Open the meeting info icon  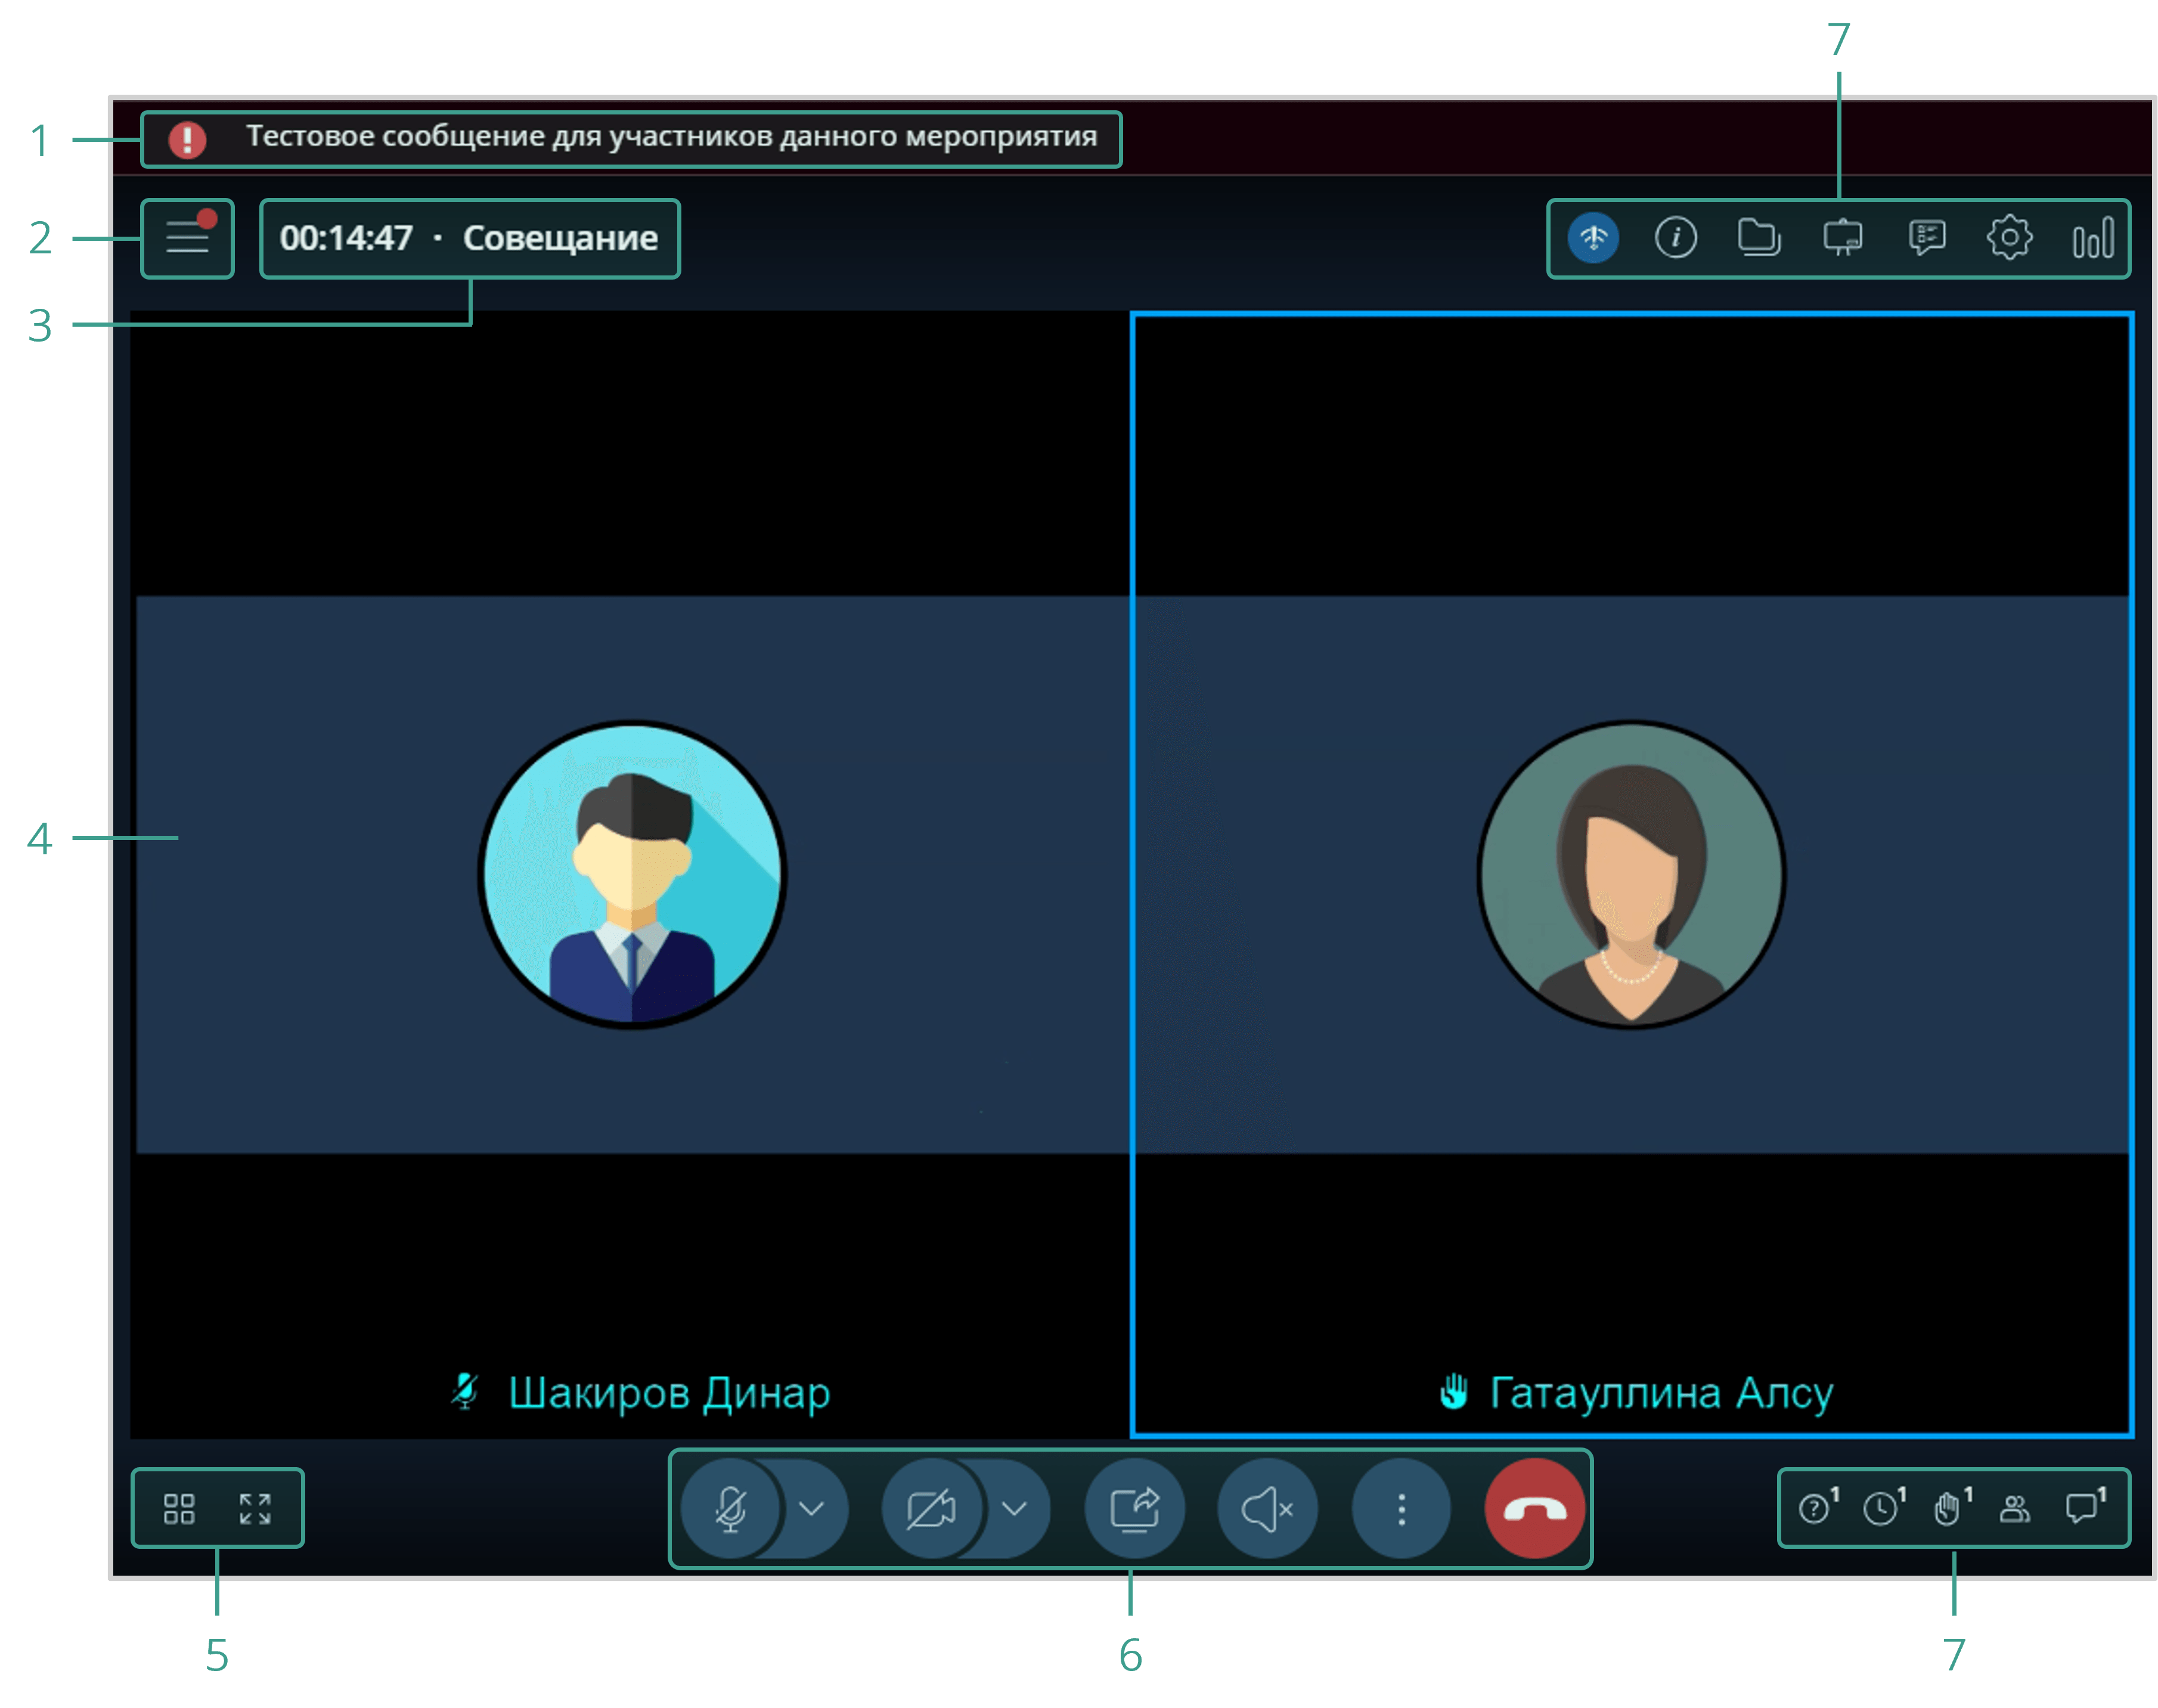(x=1676, y=238)
